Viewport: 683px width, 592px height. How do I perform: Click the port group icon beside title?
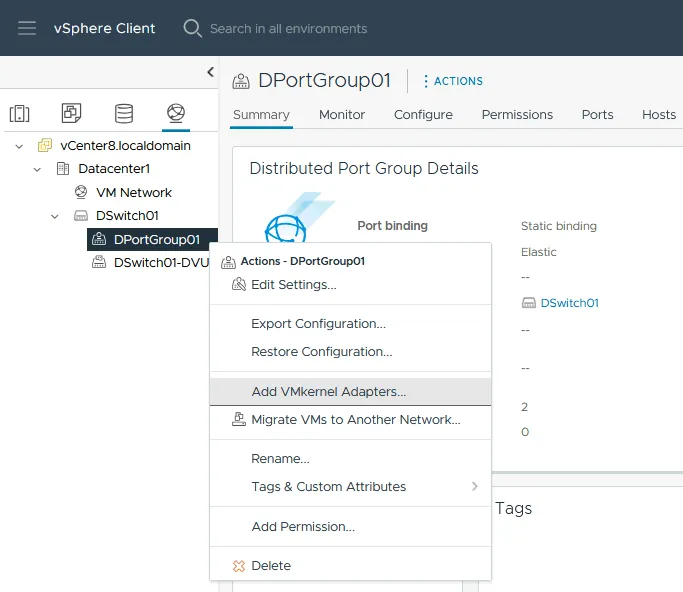click(x=241, y=81)
